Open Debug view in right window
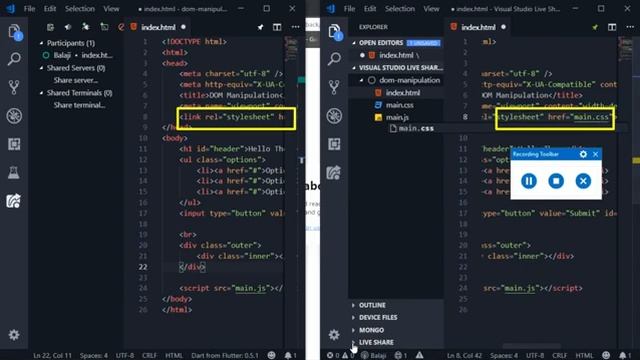This screenshot has height=360, width=640. [x=334, y=116]
